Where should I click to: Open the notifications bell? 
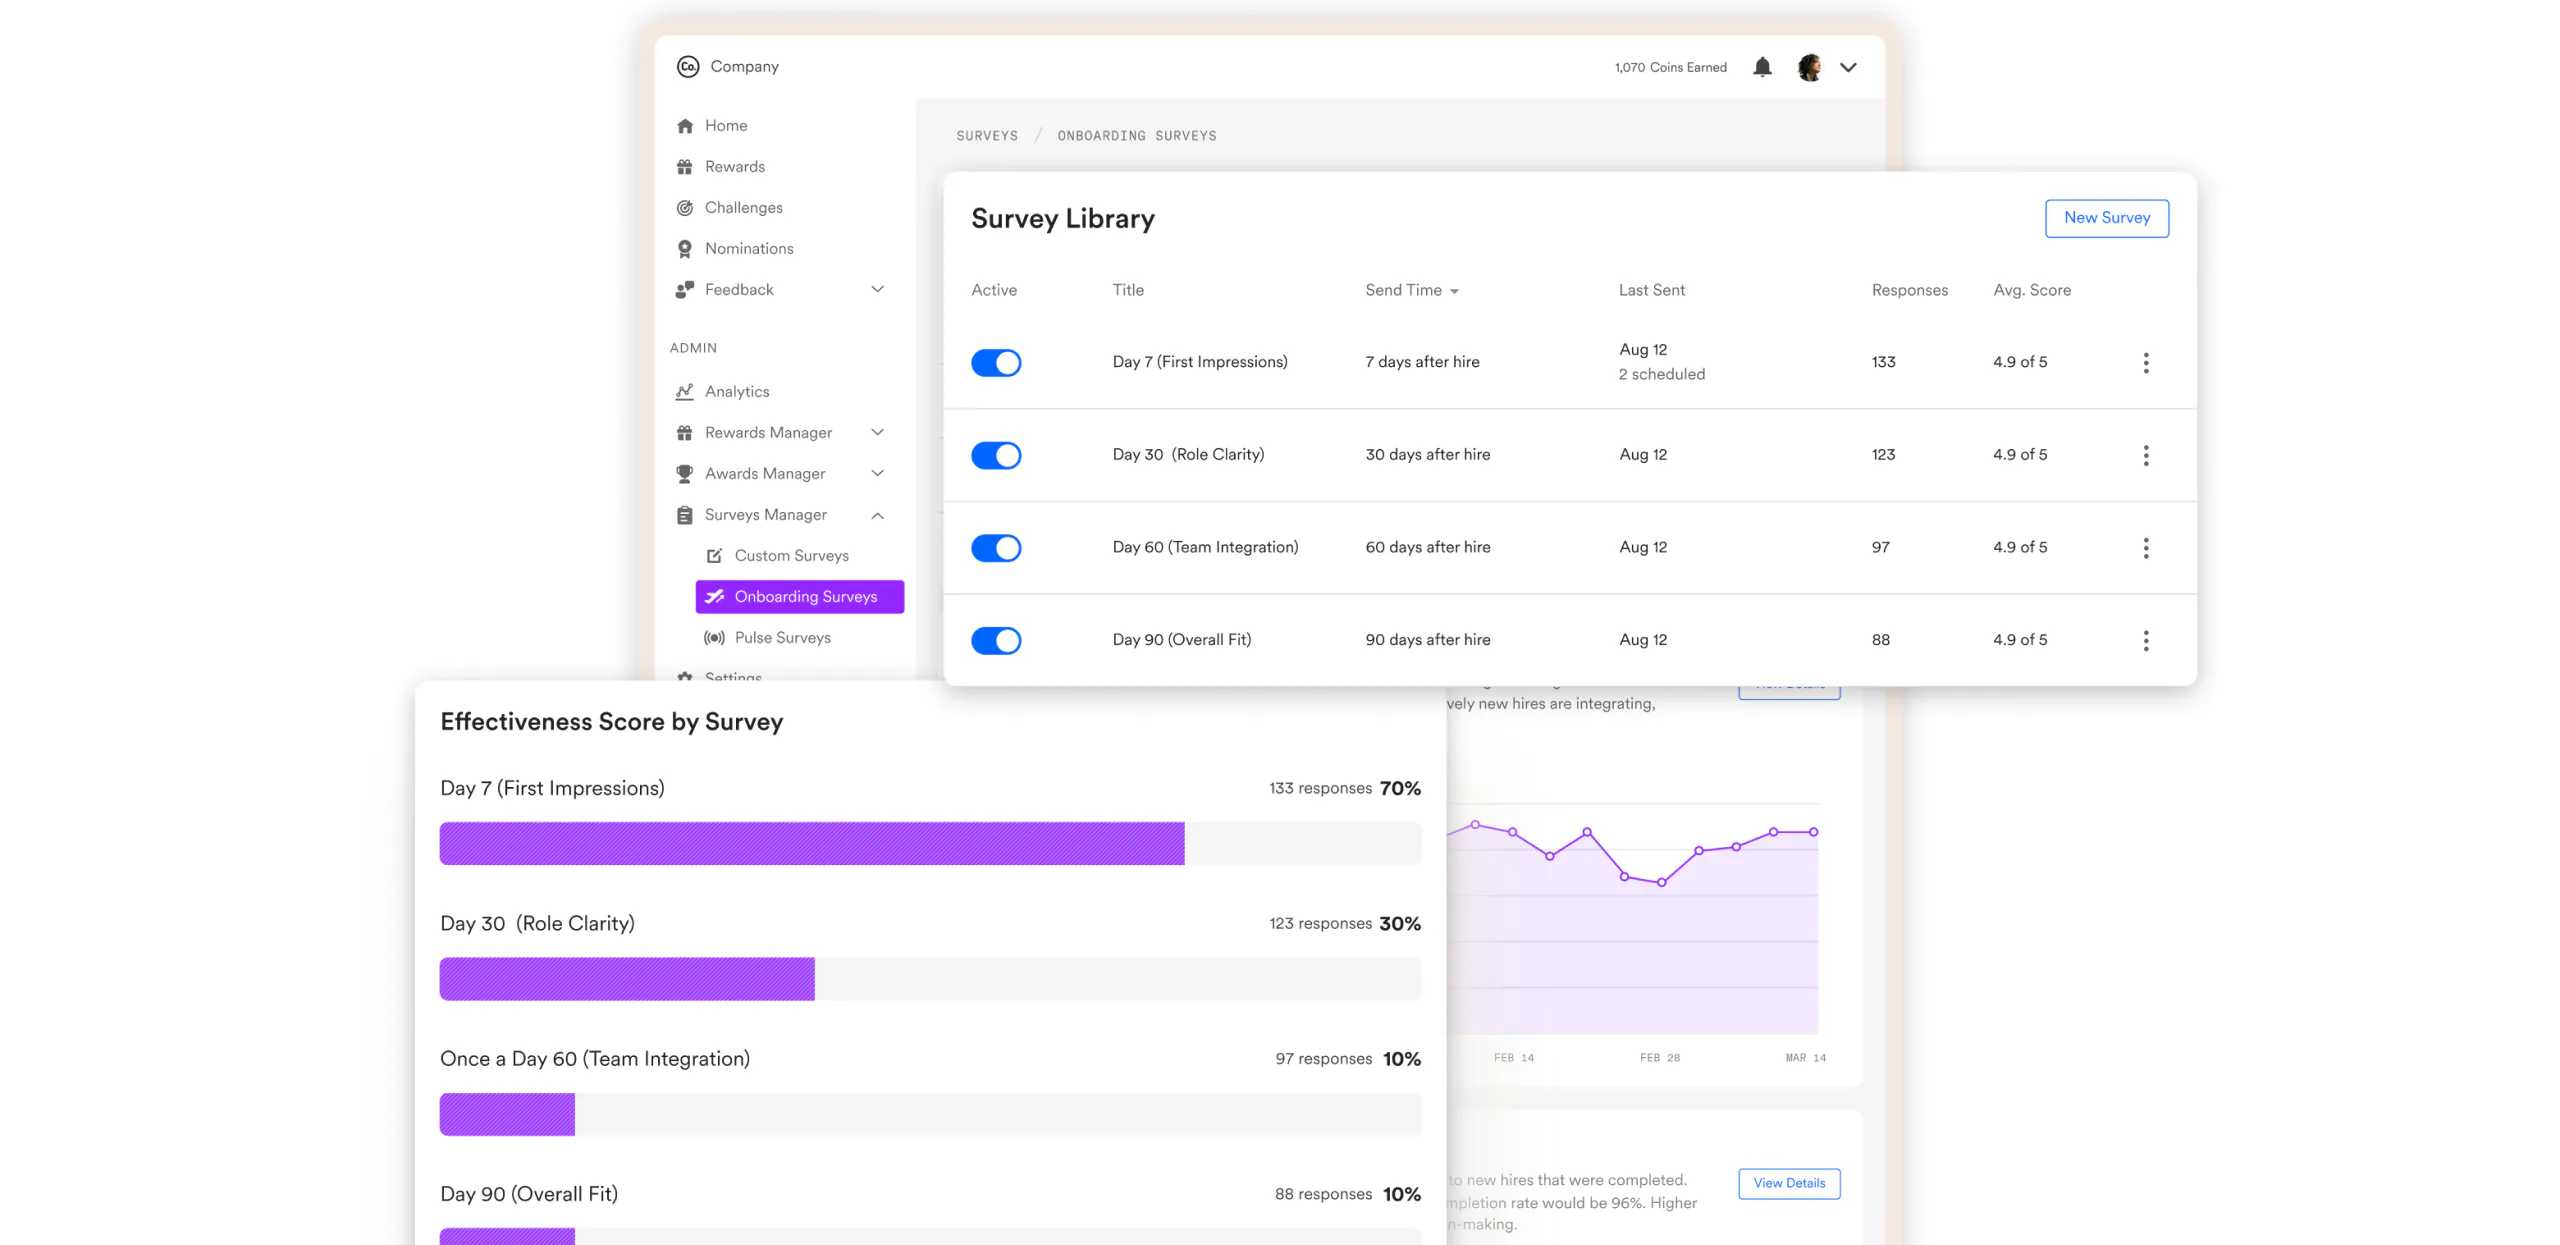point(1762,67)
